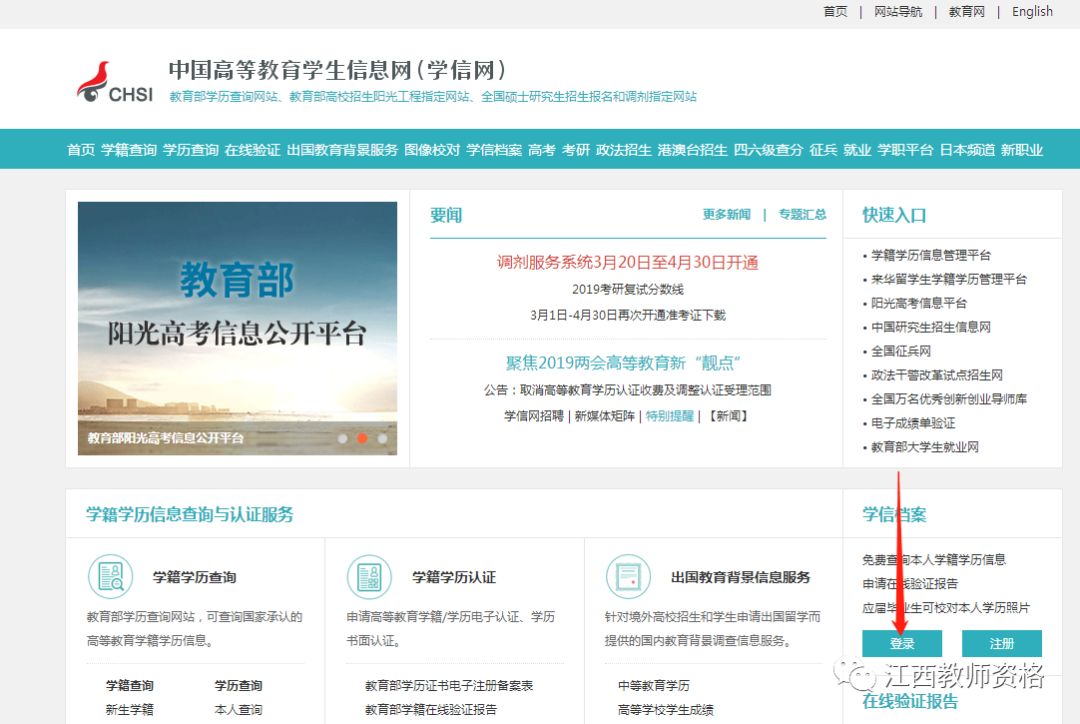The image size is (1080, 724).
Task: Open 学历查询 under 学籍学历查询 card
Action: pyautogui.click(x=238, y=685)
